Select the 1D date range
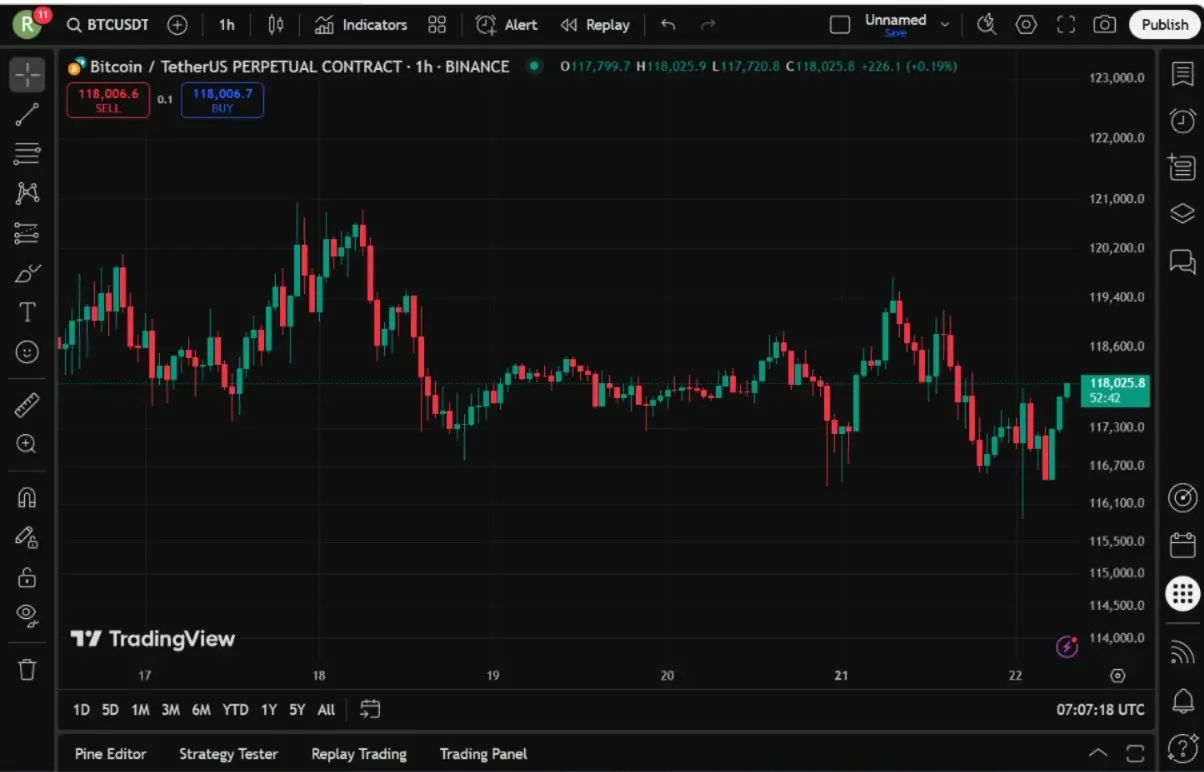 (x=81, y=710)
